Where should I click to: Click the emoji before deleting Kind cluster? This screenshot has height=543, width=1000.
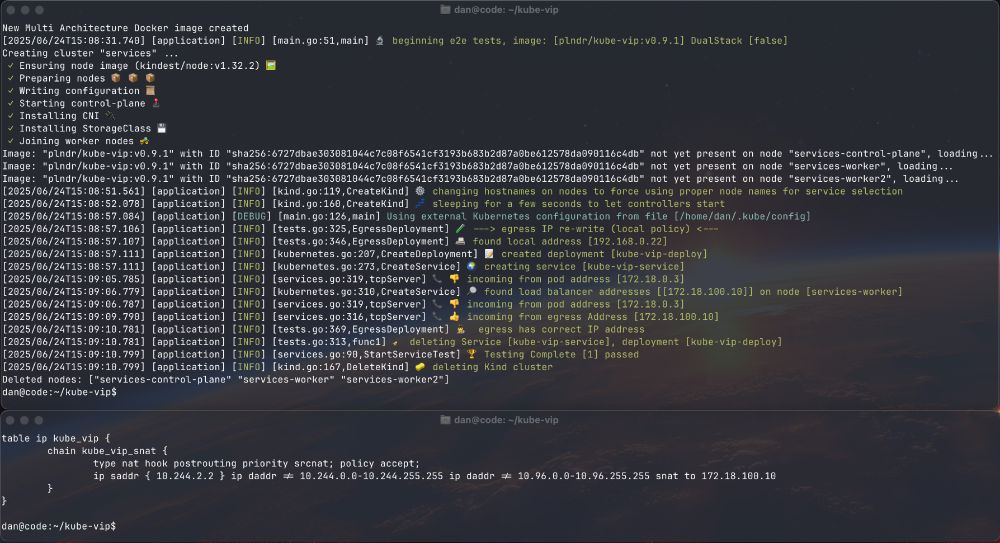point(420,367)
